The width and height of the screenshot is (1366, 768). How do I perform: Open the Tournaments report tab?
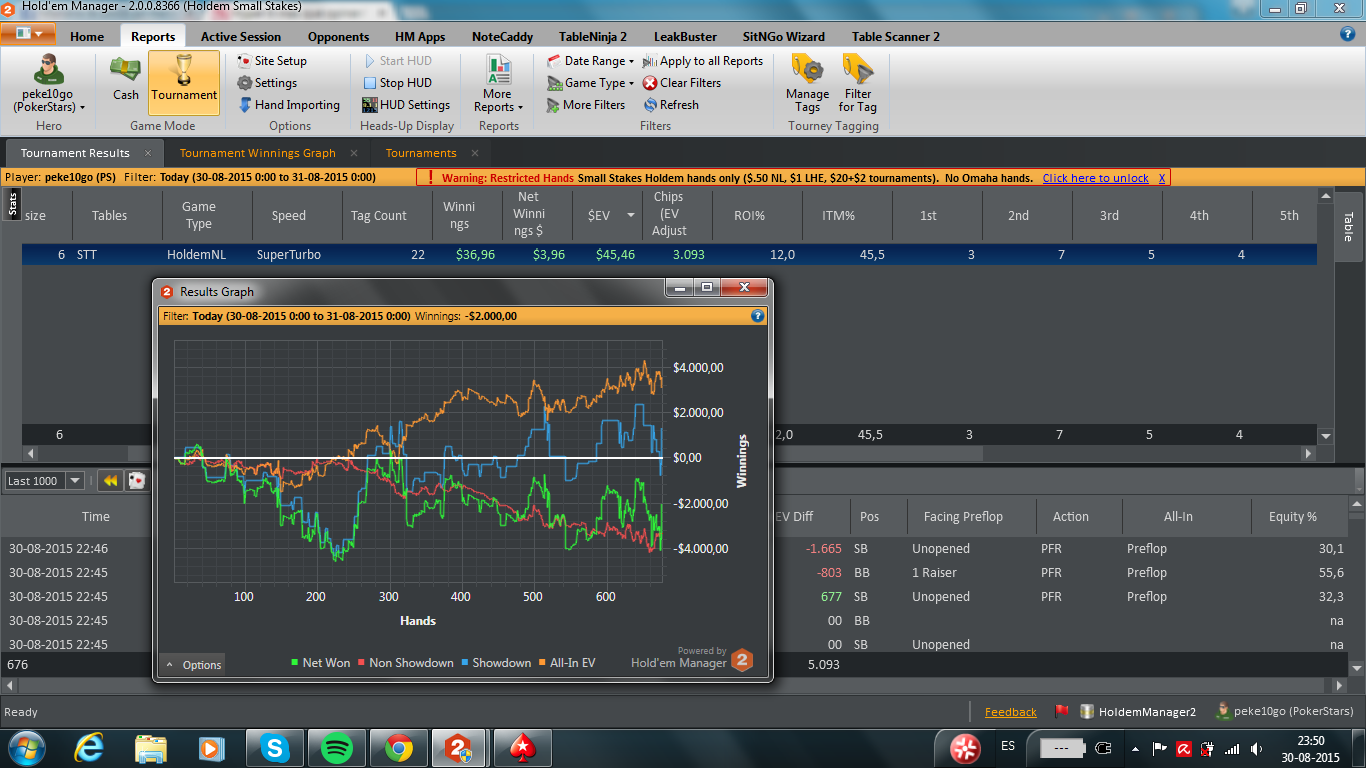pyautogui.click(x=421, y=153)
